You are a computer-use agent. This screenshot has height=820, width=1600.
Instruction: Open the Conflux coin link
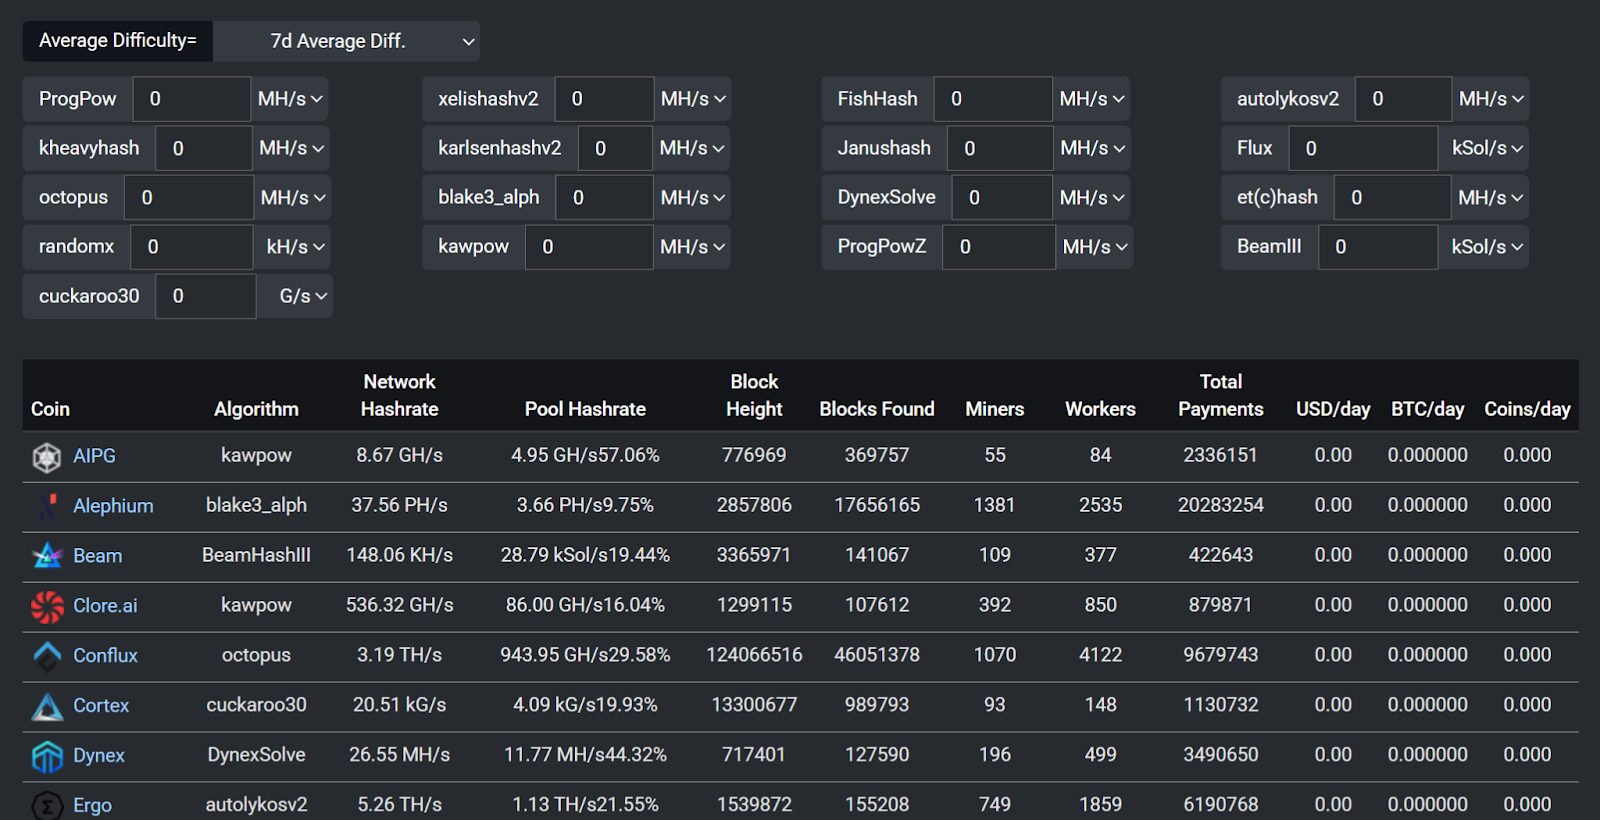(x=105, y=656)
